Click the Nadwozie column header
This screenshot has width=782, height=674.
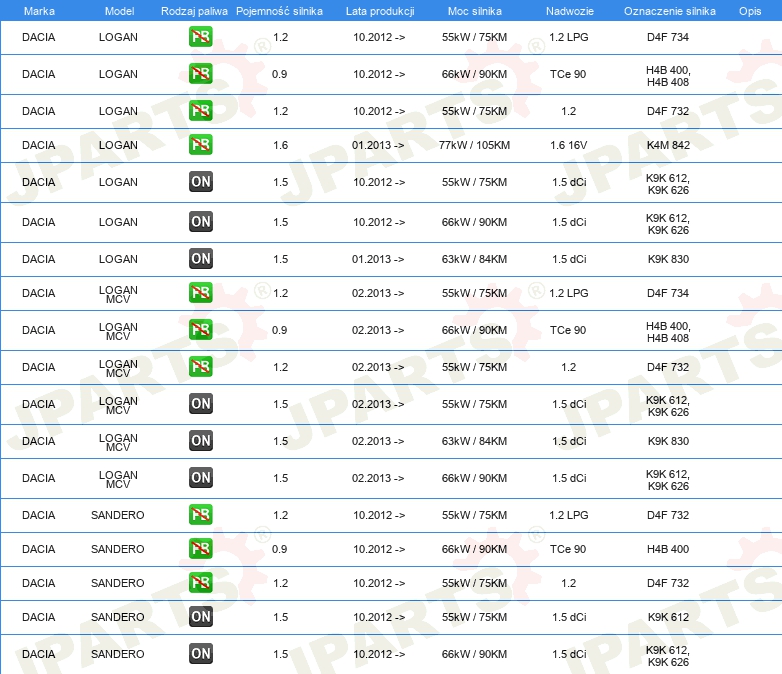pos(570,11)
